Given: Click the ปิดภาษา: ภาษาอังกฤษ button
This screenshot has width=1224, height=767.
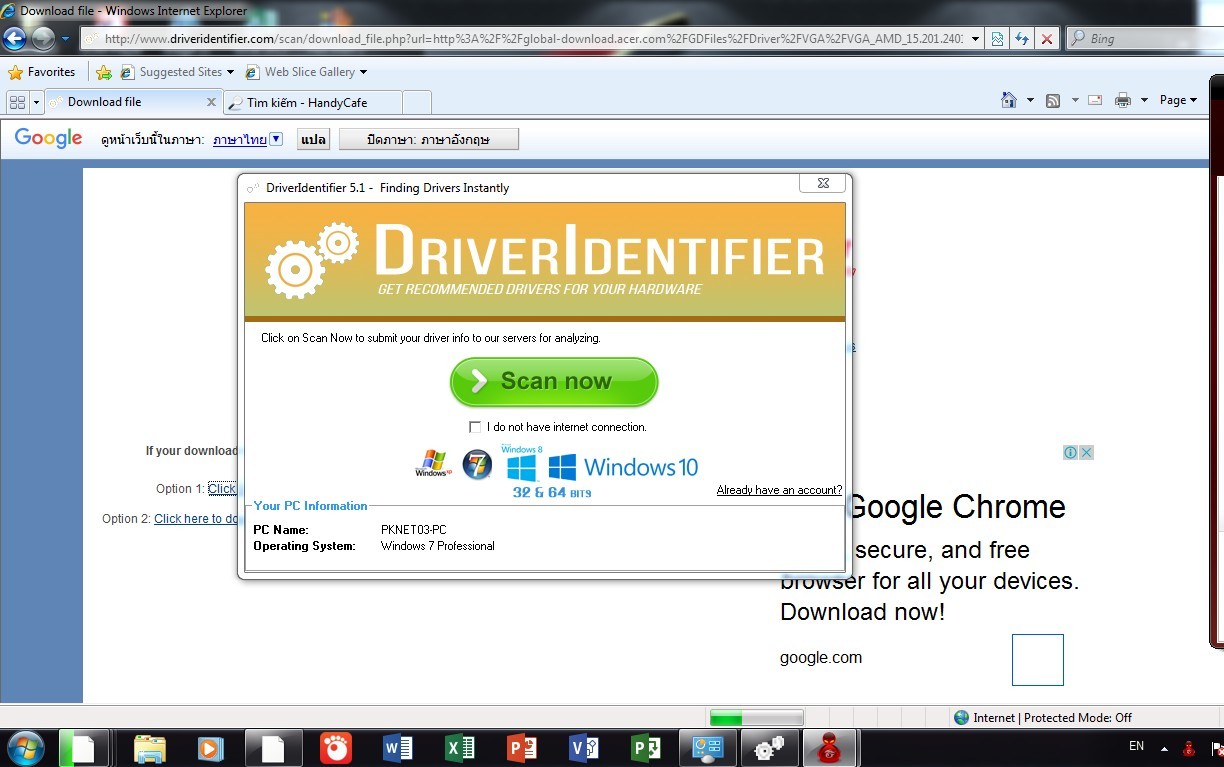Looking at the screenshot, I should tap(428, 140).
